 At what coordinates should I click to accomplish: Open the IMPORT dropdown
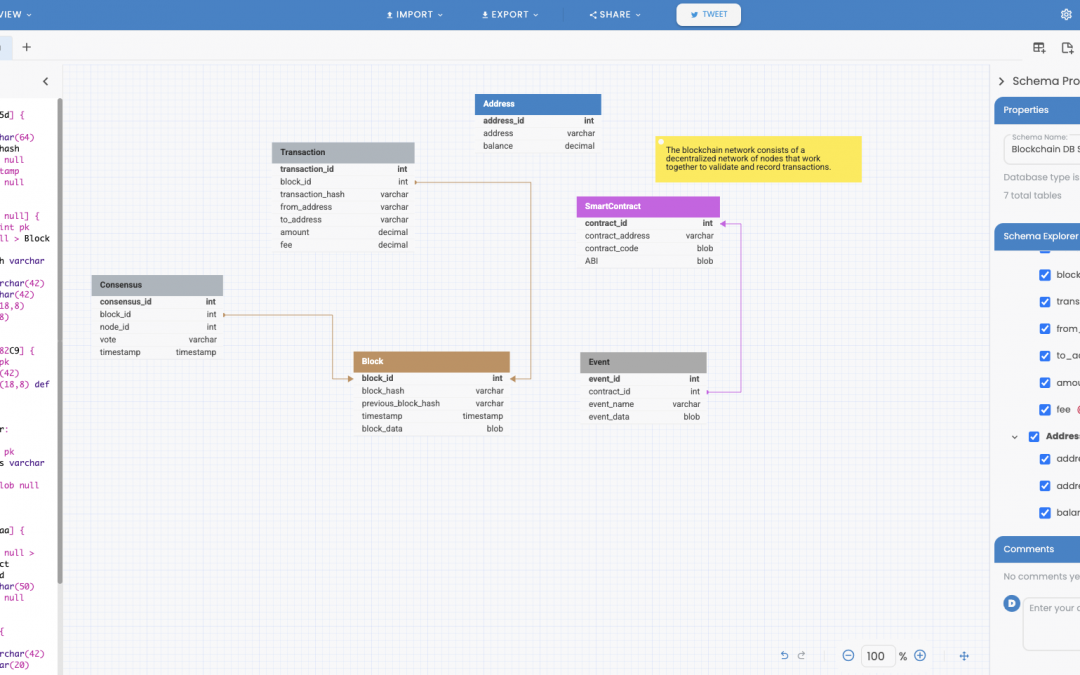(414, 14)
